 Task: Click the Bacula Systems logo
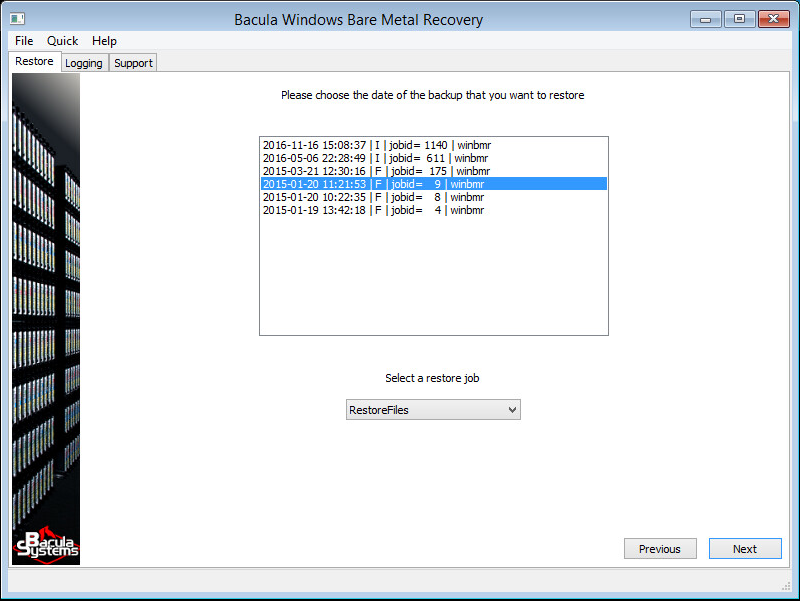(x=46, y=545)
